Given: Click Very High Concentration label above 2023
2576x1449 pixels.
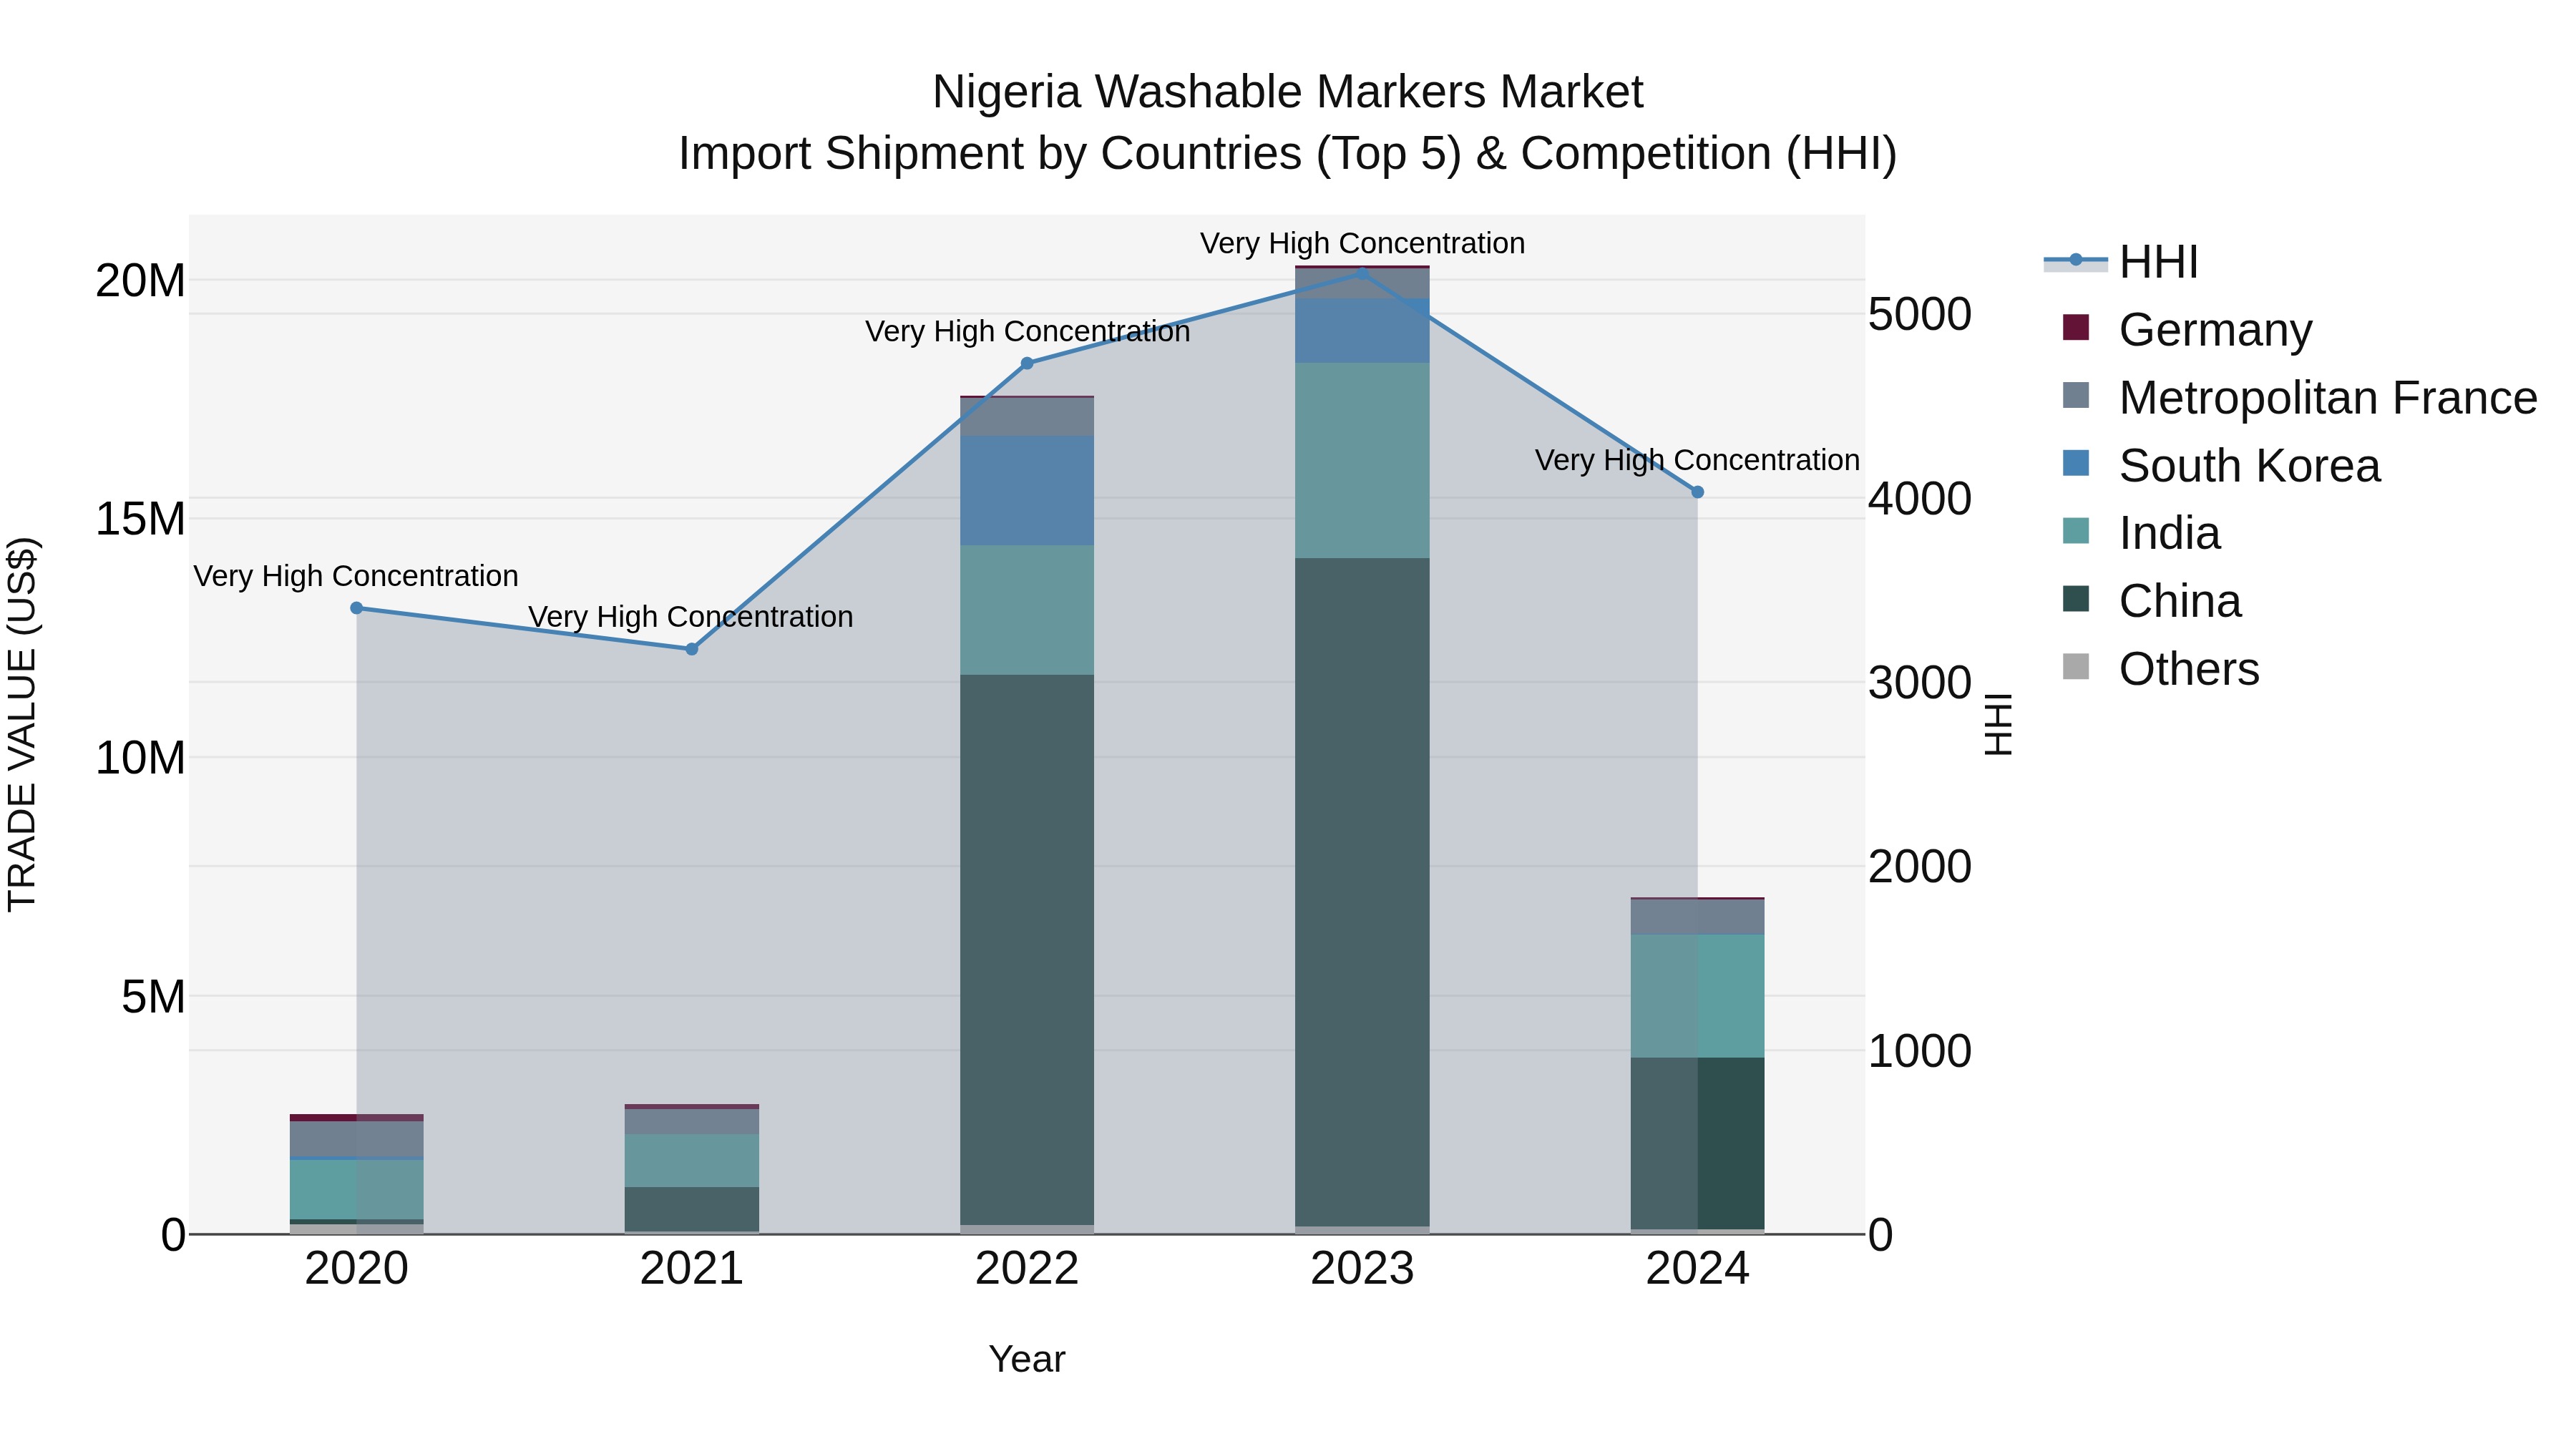Looking at the screenshot, I should tap(1362, 243).
